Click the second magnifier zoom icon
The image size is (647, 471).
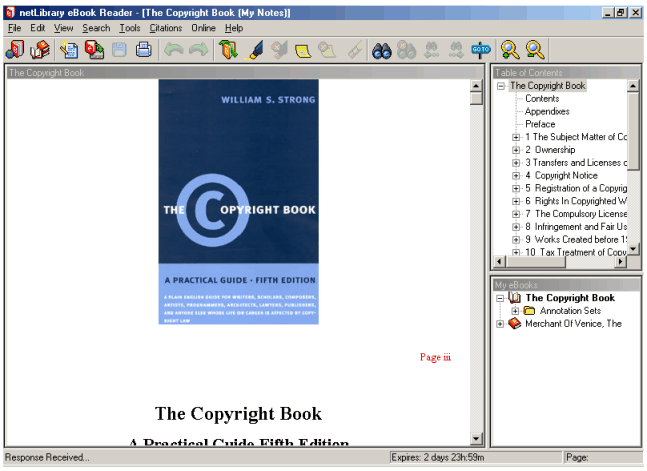coord(535,50)
